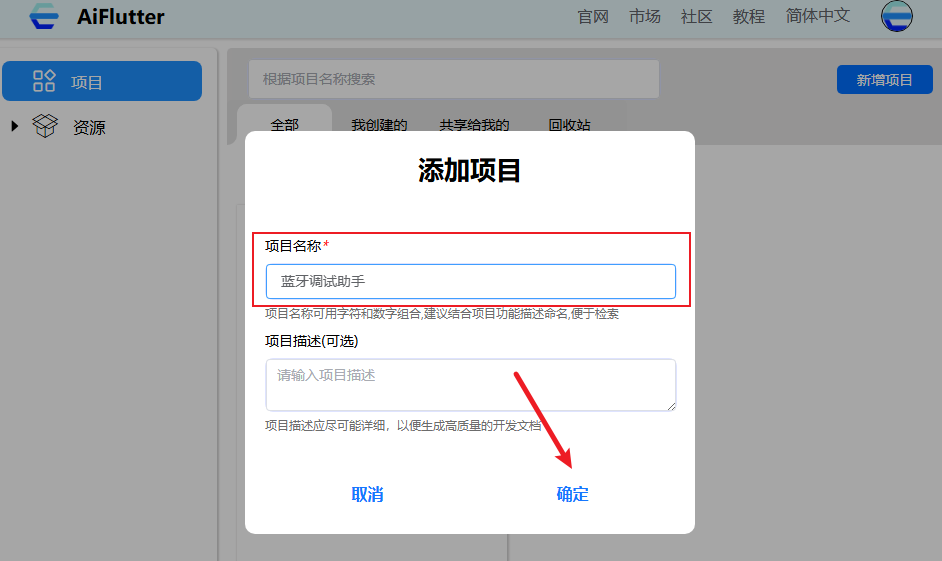Click the 项目名称 input containing 蓝牙调试助手
942x561 pixels.
(470, 281)
